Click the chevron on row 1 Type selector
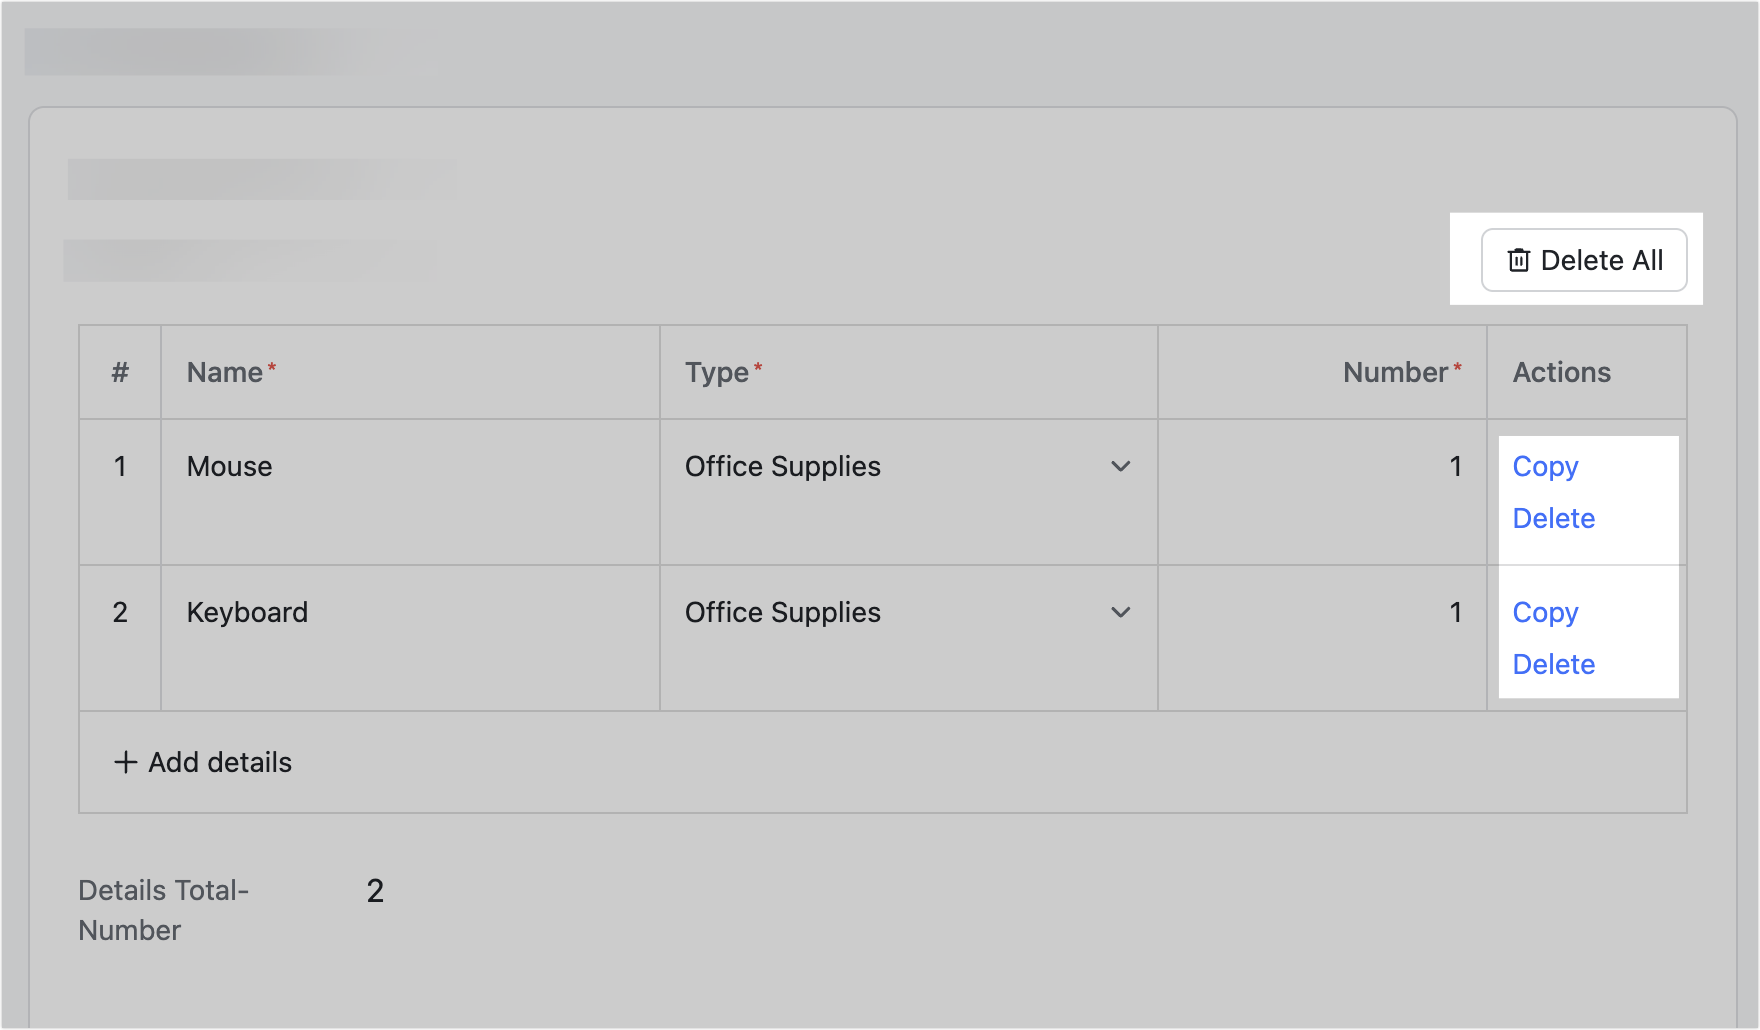This screenshot has height=1030, width=1760. pos(1122,466)
